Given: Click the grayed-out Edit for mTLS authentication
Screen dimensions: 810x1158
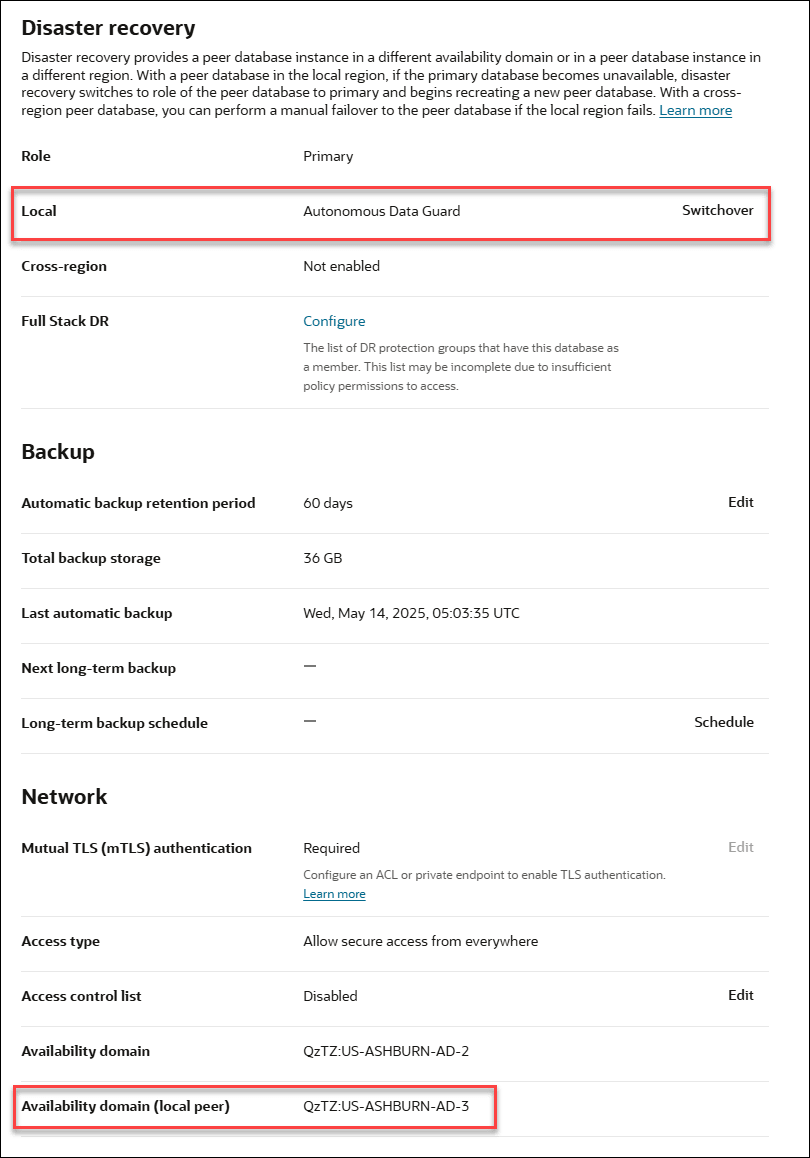Looking at the screenshot, I should pyautogui.click(x=741, y=847).
